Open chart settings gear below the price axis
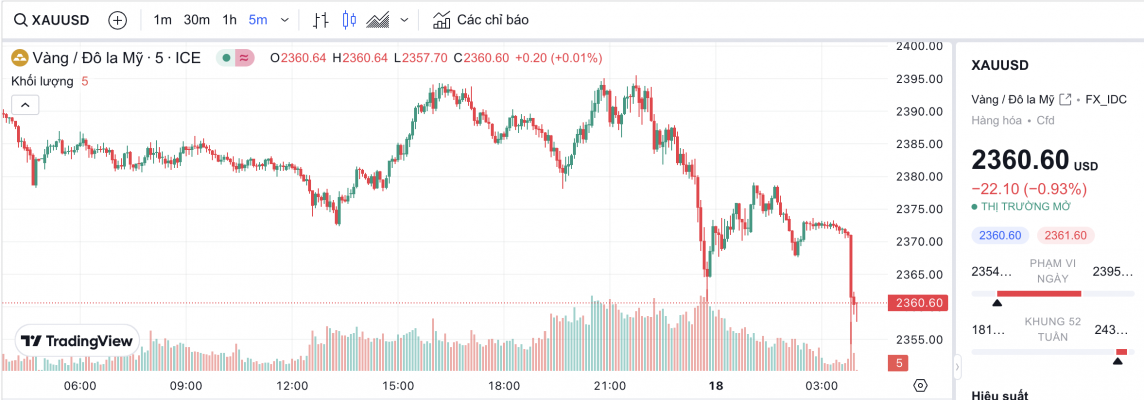This screenshot has height=400, width=1144. [x=920, y=386]
